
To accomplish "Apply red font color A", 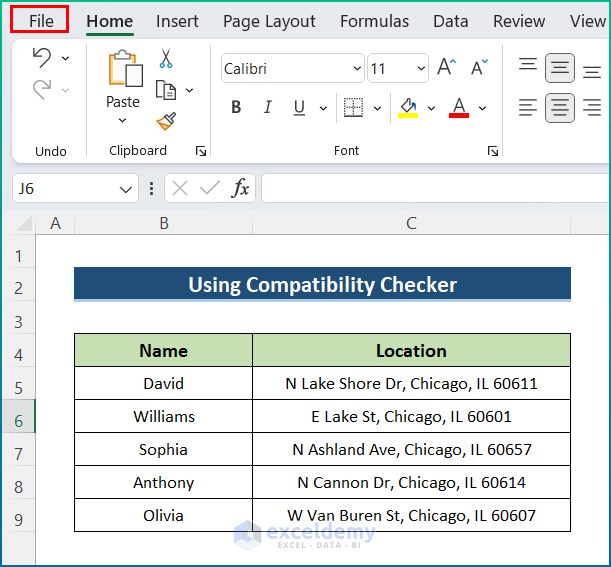I will 459,108.
